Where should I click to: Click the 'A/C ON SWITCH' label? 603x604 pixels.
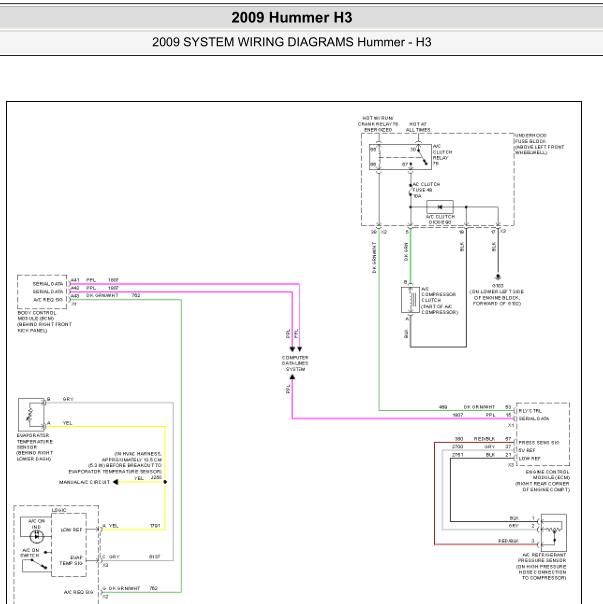[x=30, y=553]
